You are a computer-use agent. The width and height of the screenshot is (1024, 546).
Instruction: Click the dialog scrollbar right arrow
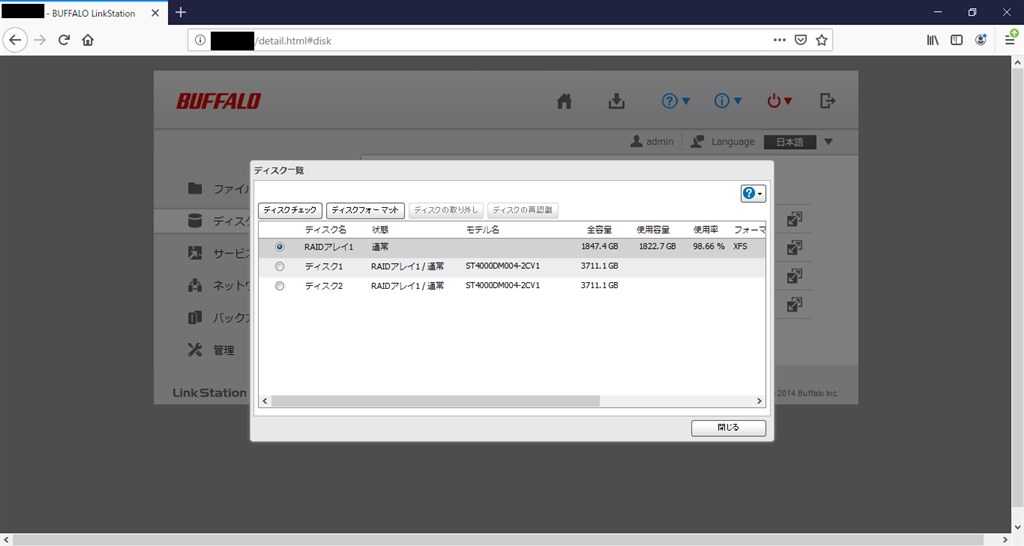coord(759,401)
